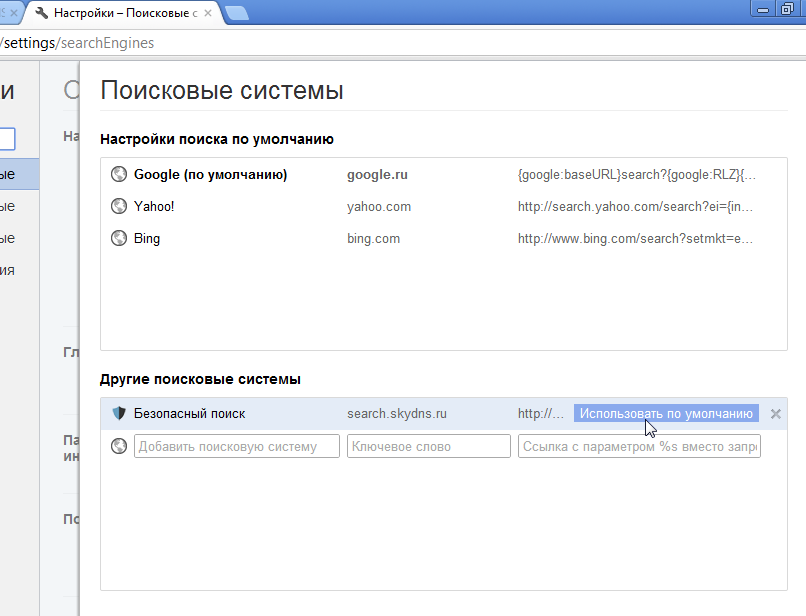Focus the Ссылка с параметром %s field
The image size is (806, 616).
tap(639, 446)
